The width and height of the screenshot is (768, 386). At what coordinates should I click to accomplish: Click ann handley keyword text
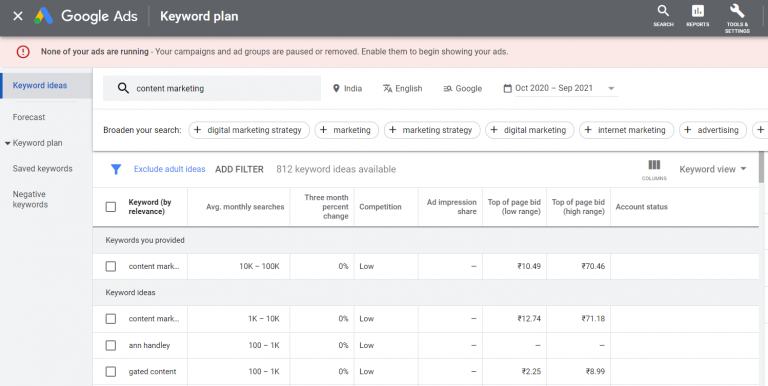(x=149, y=345)
